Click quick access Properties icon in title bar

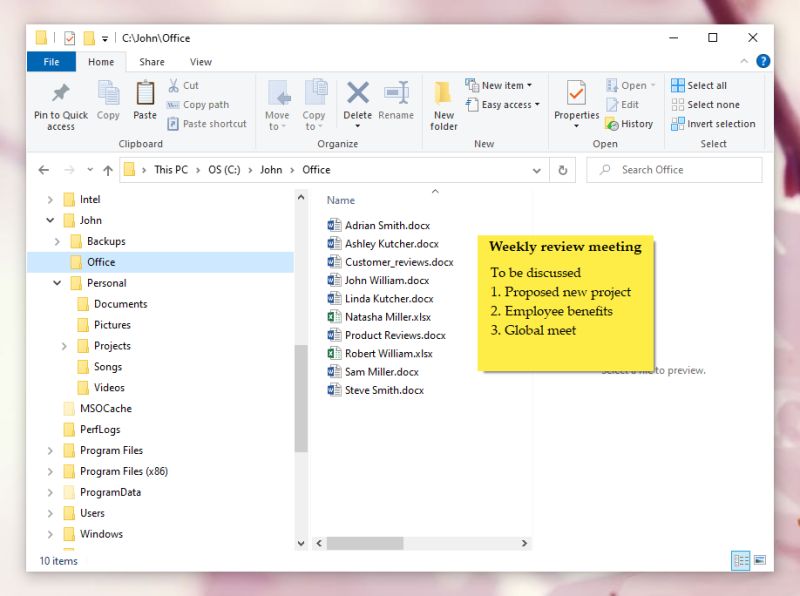[x=69, y=38]
